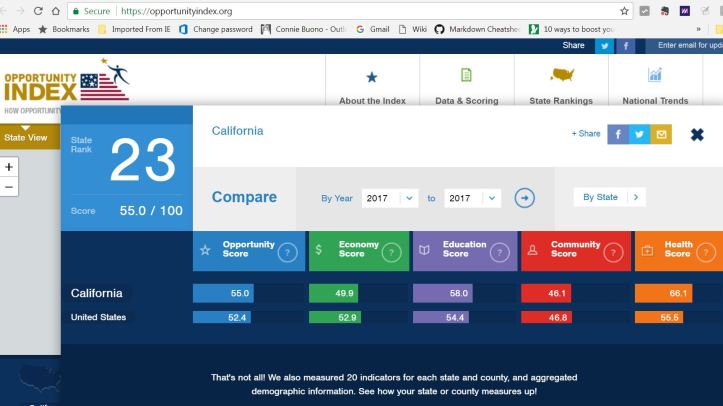Screen dimensions: 723x406
Task: Share California via Twitter panel icon
Action: [x=639, y=134]
